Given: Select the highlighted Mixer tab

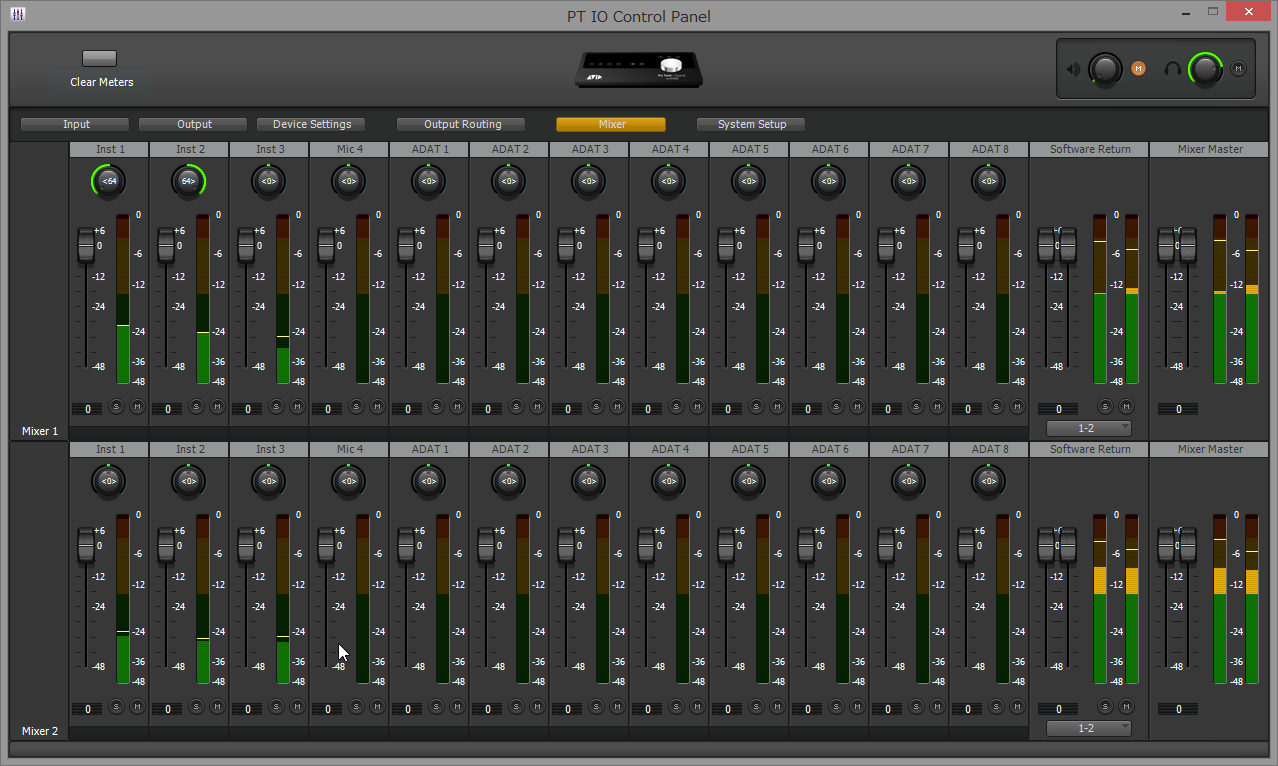Looking at the screenshot, I should [611, 124].
